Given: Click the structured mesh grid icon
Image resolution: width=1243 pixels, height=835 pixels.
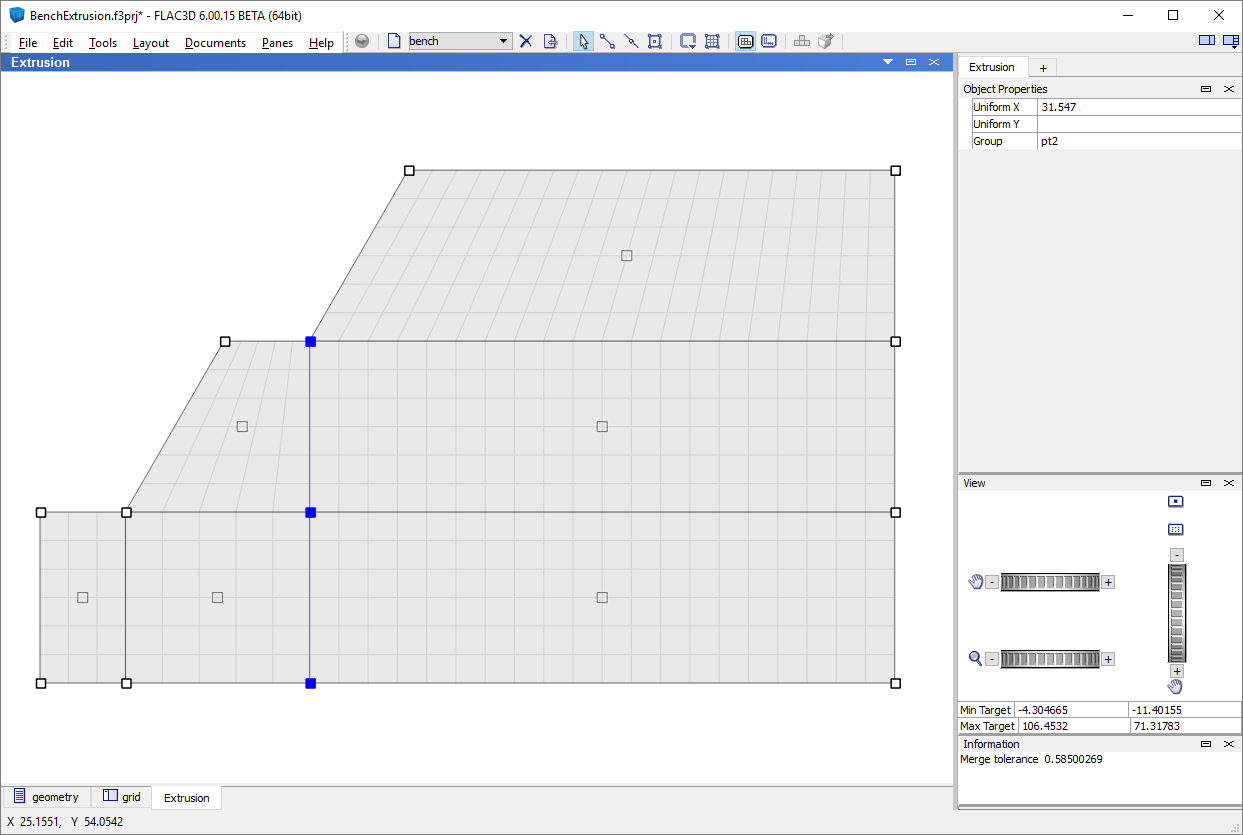Looking at the screenshot, I should pos(712,41).
